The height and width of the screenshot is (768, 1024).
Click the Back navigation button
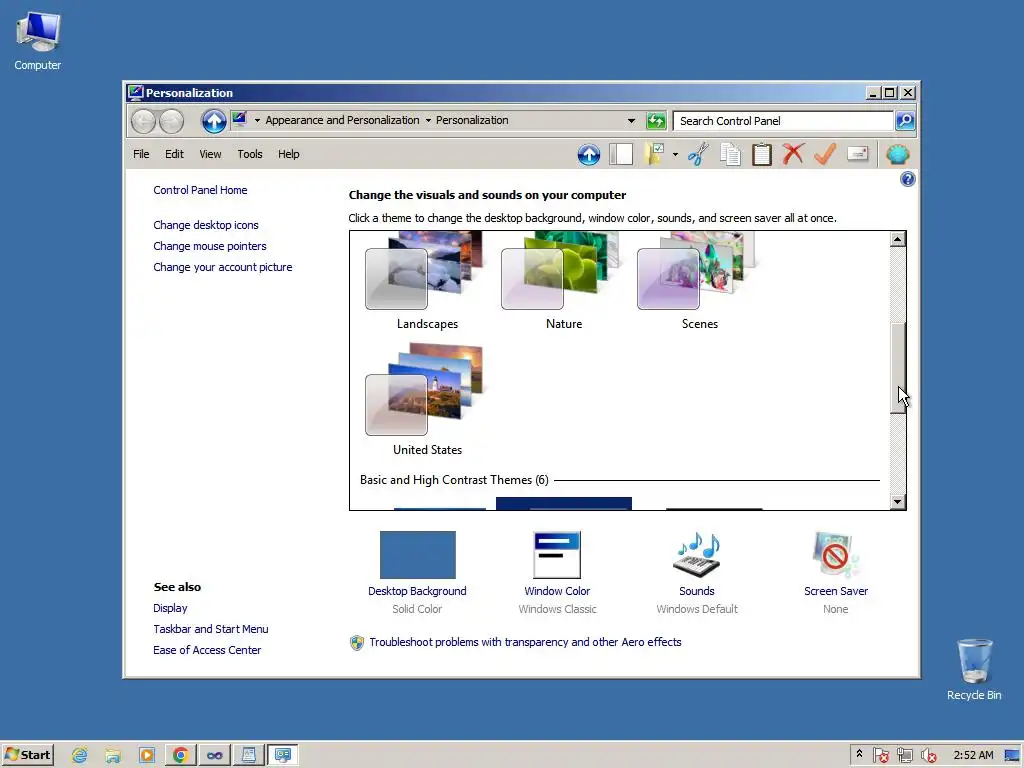(x=144, y=121)
